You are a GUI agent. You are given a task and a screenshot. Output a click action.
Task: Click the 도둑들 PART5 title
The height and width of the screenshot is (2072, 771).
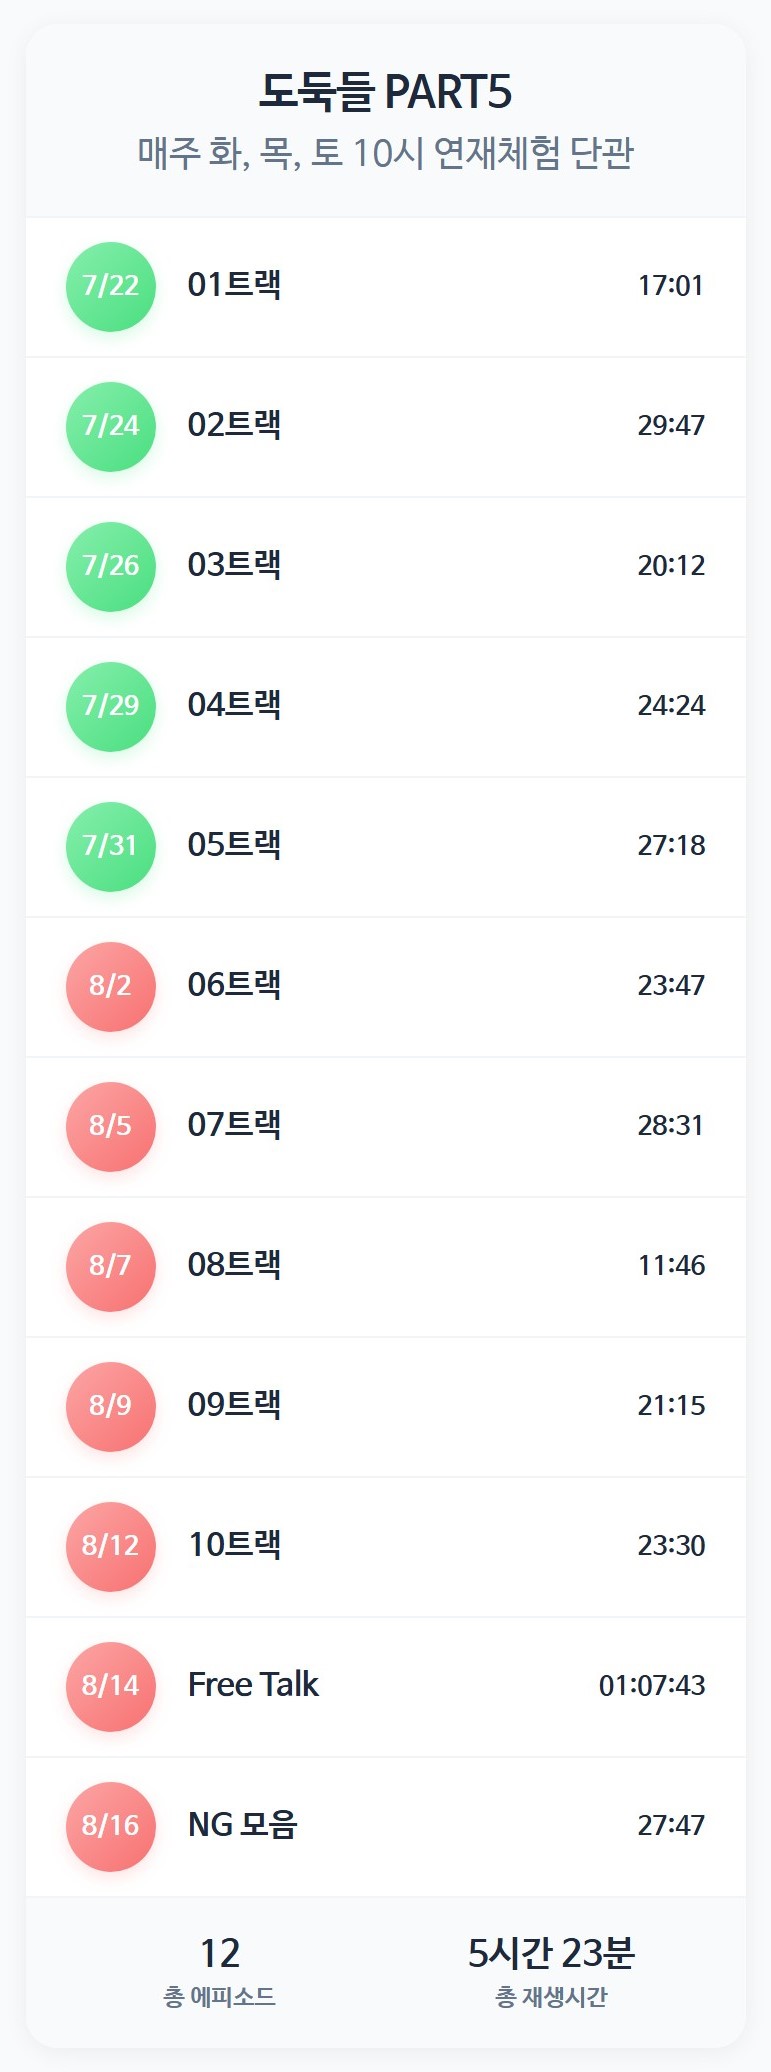click(385, 93)
